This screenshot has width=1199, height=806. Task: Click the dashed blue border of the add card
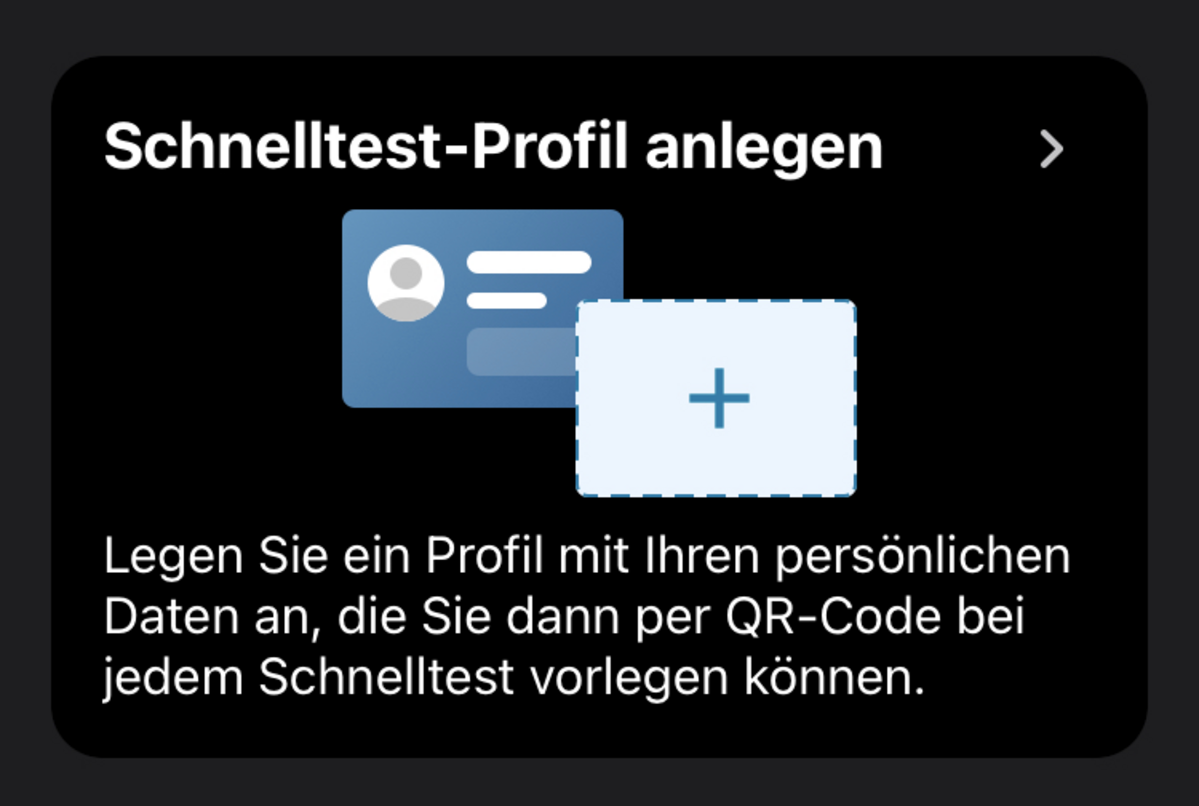(716, 301)
